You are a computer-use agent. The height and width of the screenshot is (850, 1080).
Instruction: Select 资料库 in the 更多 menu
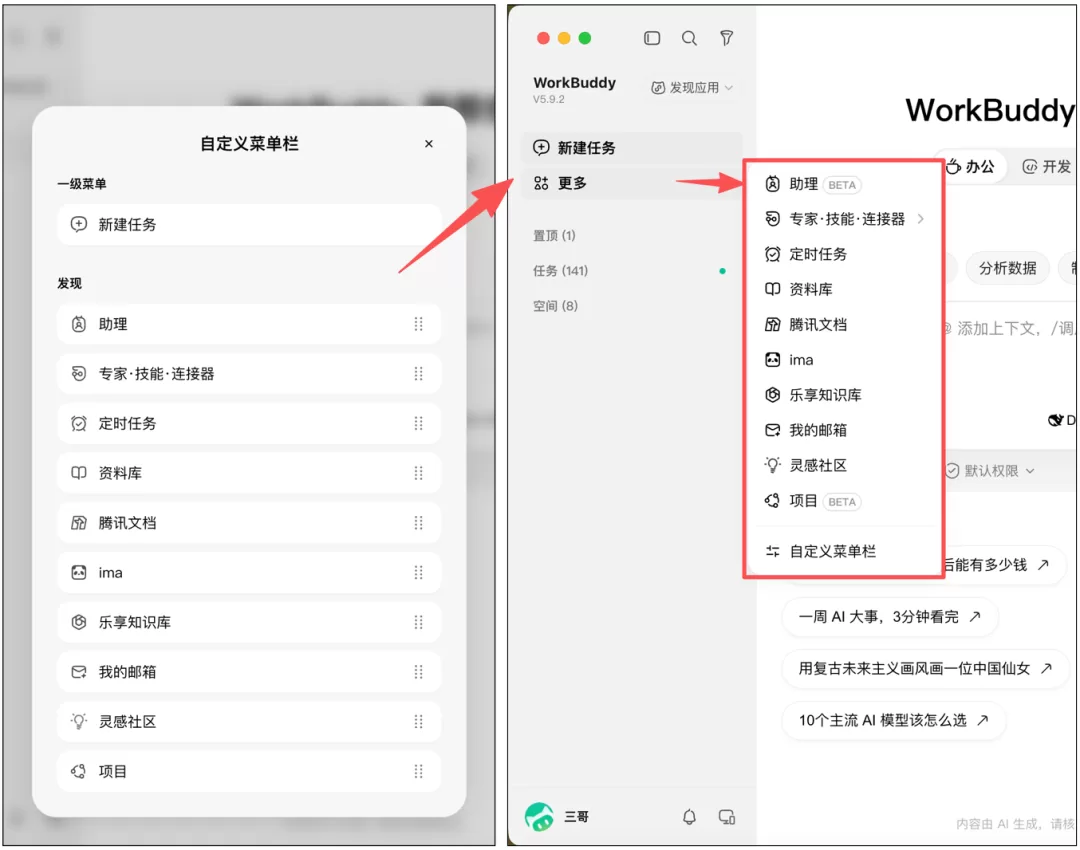844,289
